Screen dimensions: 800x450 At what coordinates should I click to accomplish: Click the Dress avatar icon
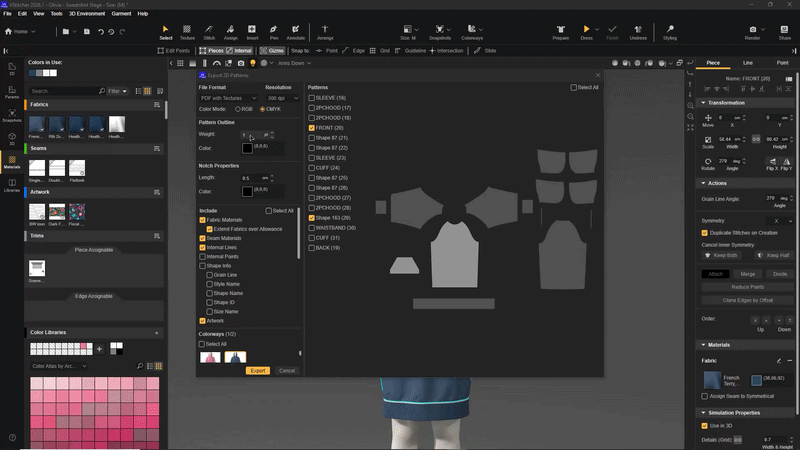(x=587, y=31)
